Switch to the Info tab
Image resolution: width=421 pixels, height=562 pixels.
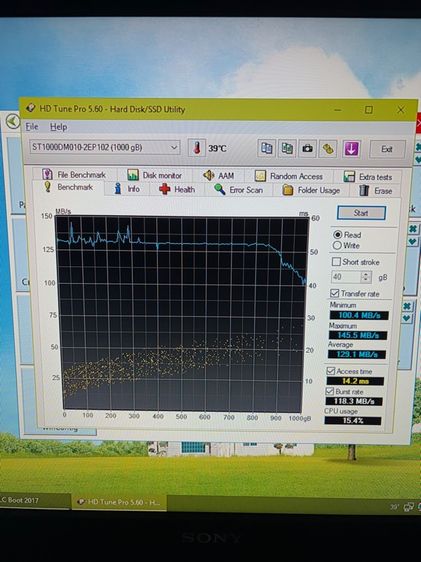(127, 189)
